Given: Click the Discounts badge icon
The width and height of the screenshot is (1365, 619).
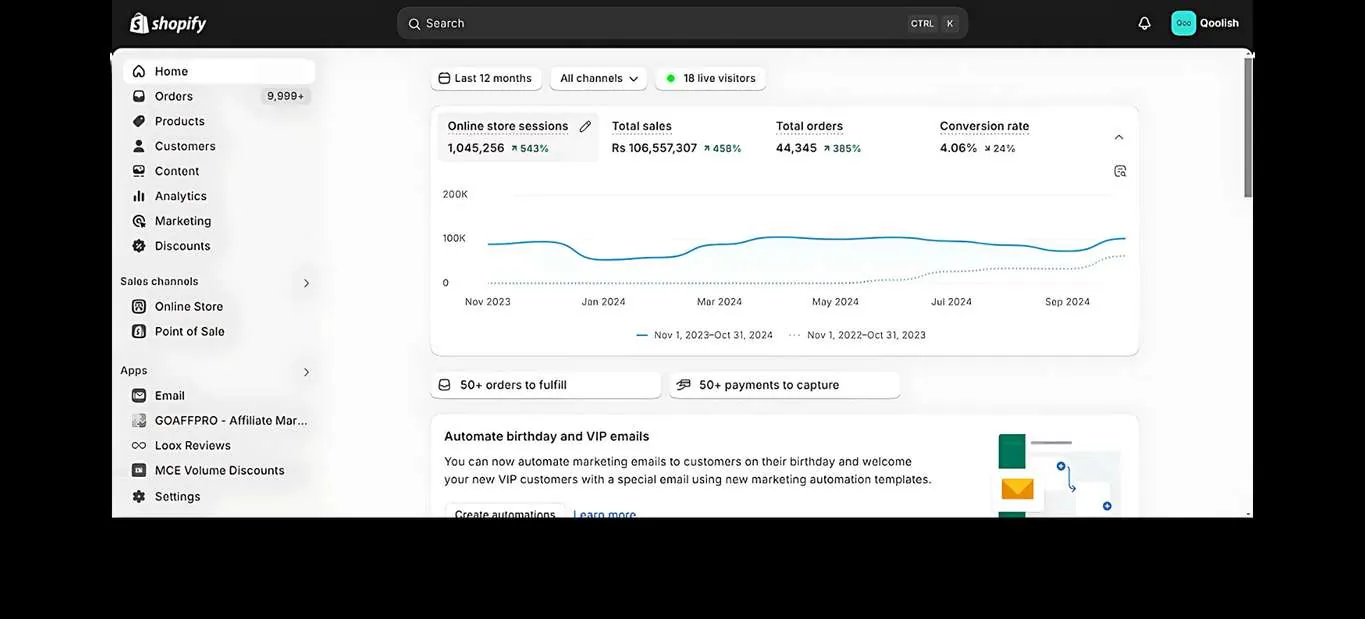Looking at the screenshot, I should [x=139, y=246].
